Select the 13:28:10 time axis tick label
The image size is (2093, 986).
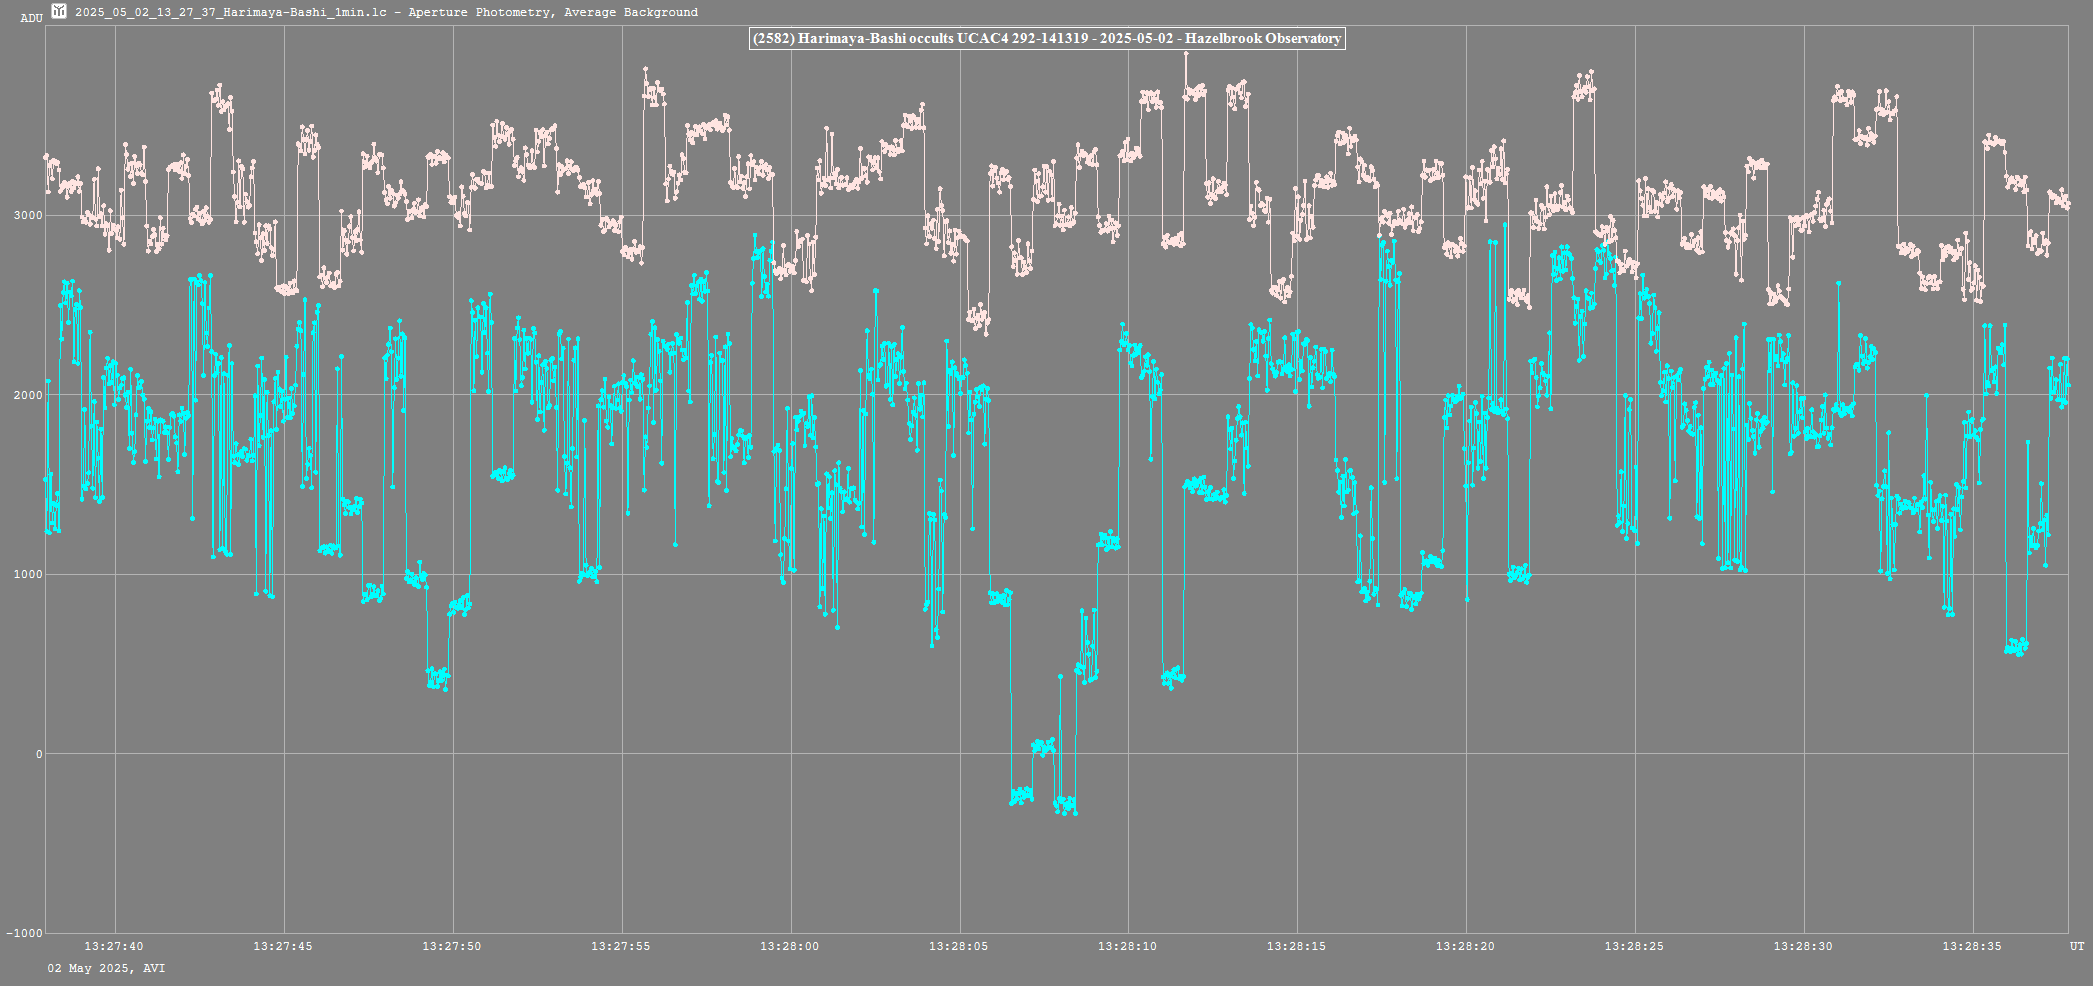(x=1128, y=946)
